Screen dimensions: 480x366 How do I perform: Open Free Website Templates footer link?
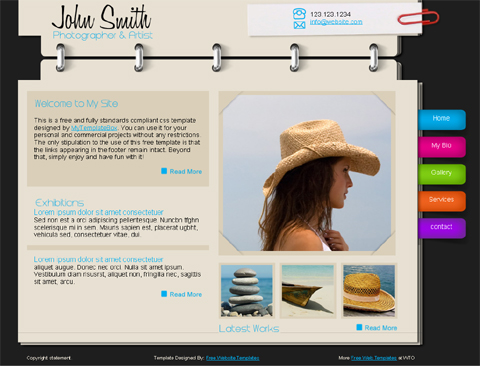[232, 358]
